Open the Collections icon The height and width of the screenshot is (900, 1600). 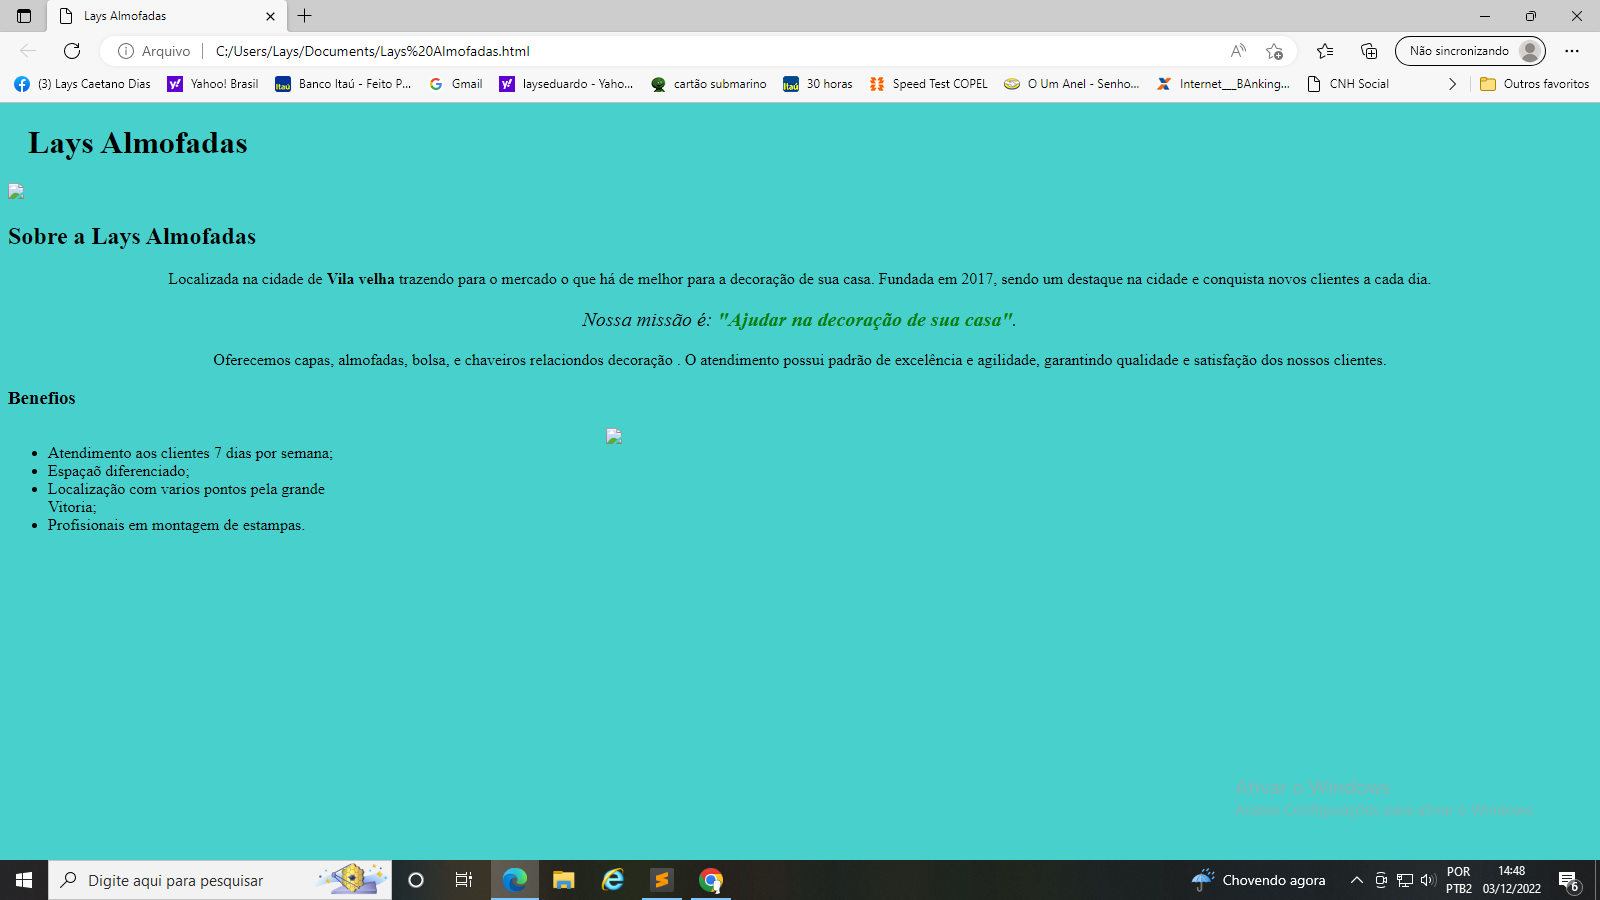tap(1369, 51)
